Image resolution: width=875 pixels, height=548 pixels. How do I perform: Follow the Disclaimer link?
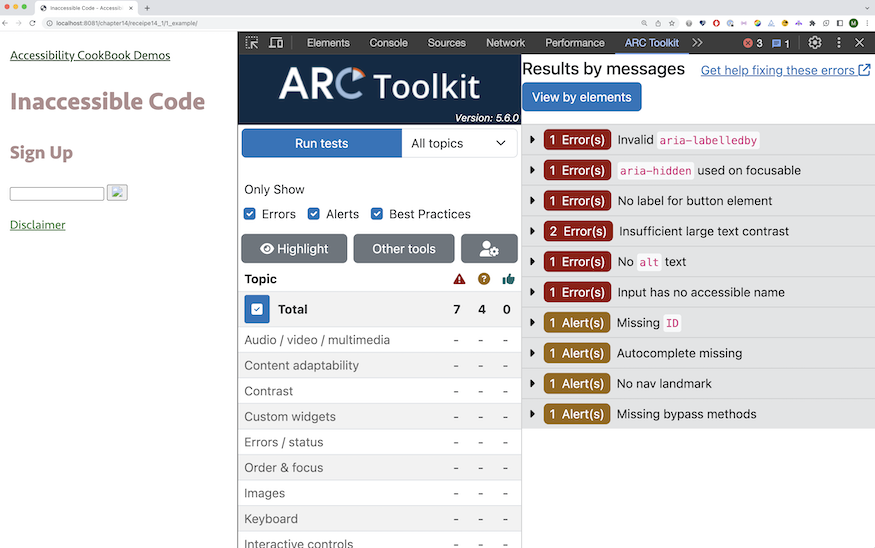37,225
